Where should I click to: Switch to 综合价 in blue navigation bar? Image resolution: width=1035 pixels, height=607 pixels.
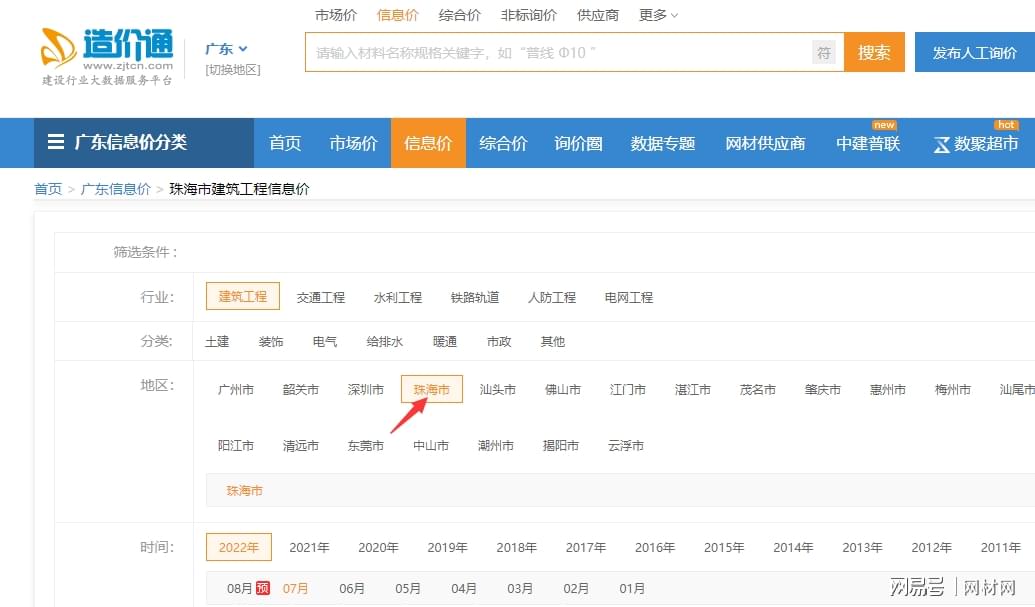pos(503,143)
